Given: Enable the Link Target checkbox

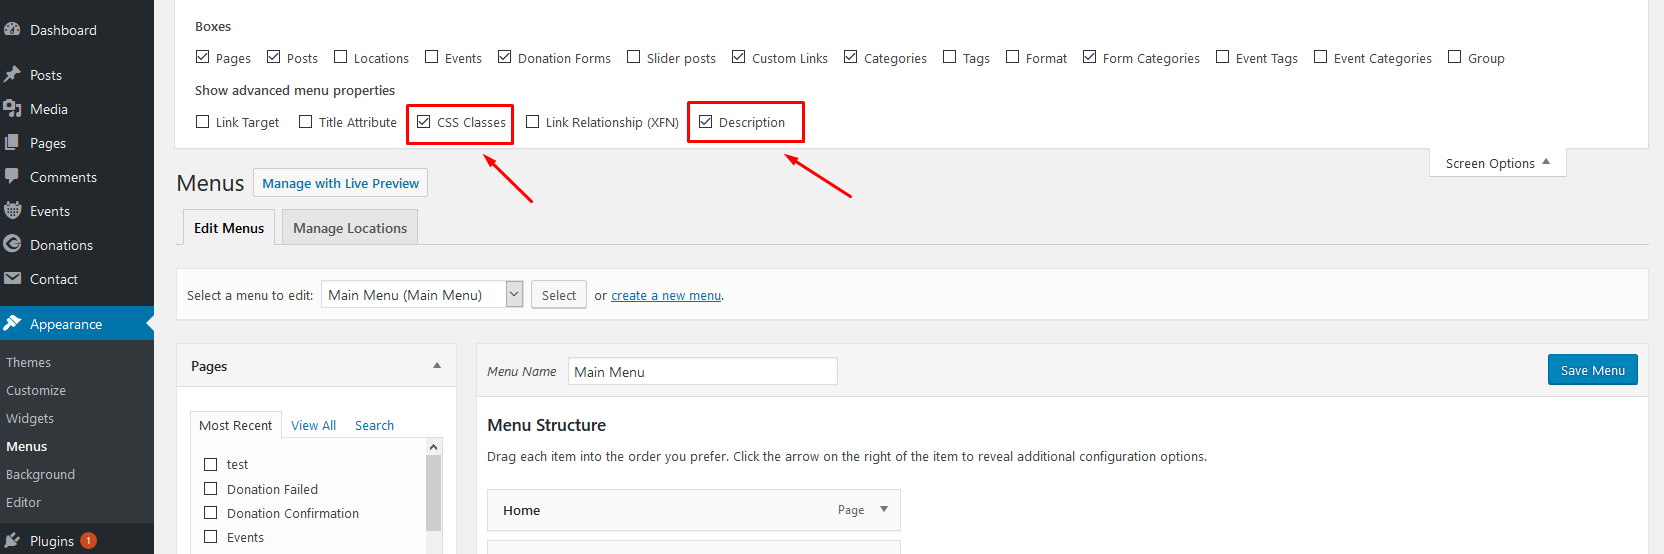Looking at the screenshot, I should (x=203, y=122).
